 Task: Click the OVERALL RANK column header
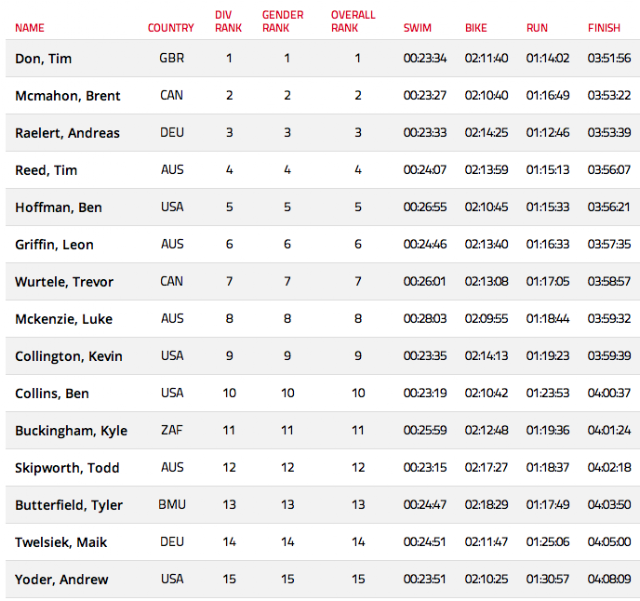pos(353,22)
